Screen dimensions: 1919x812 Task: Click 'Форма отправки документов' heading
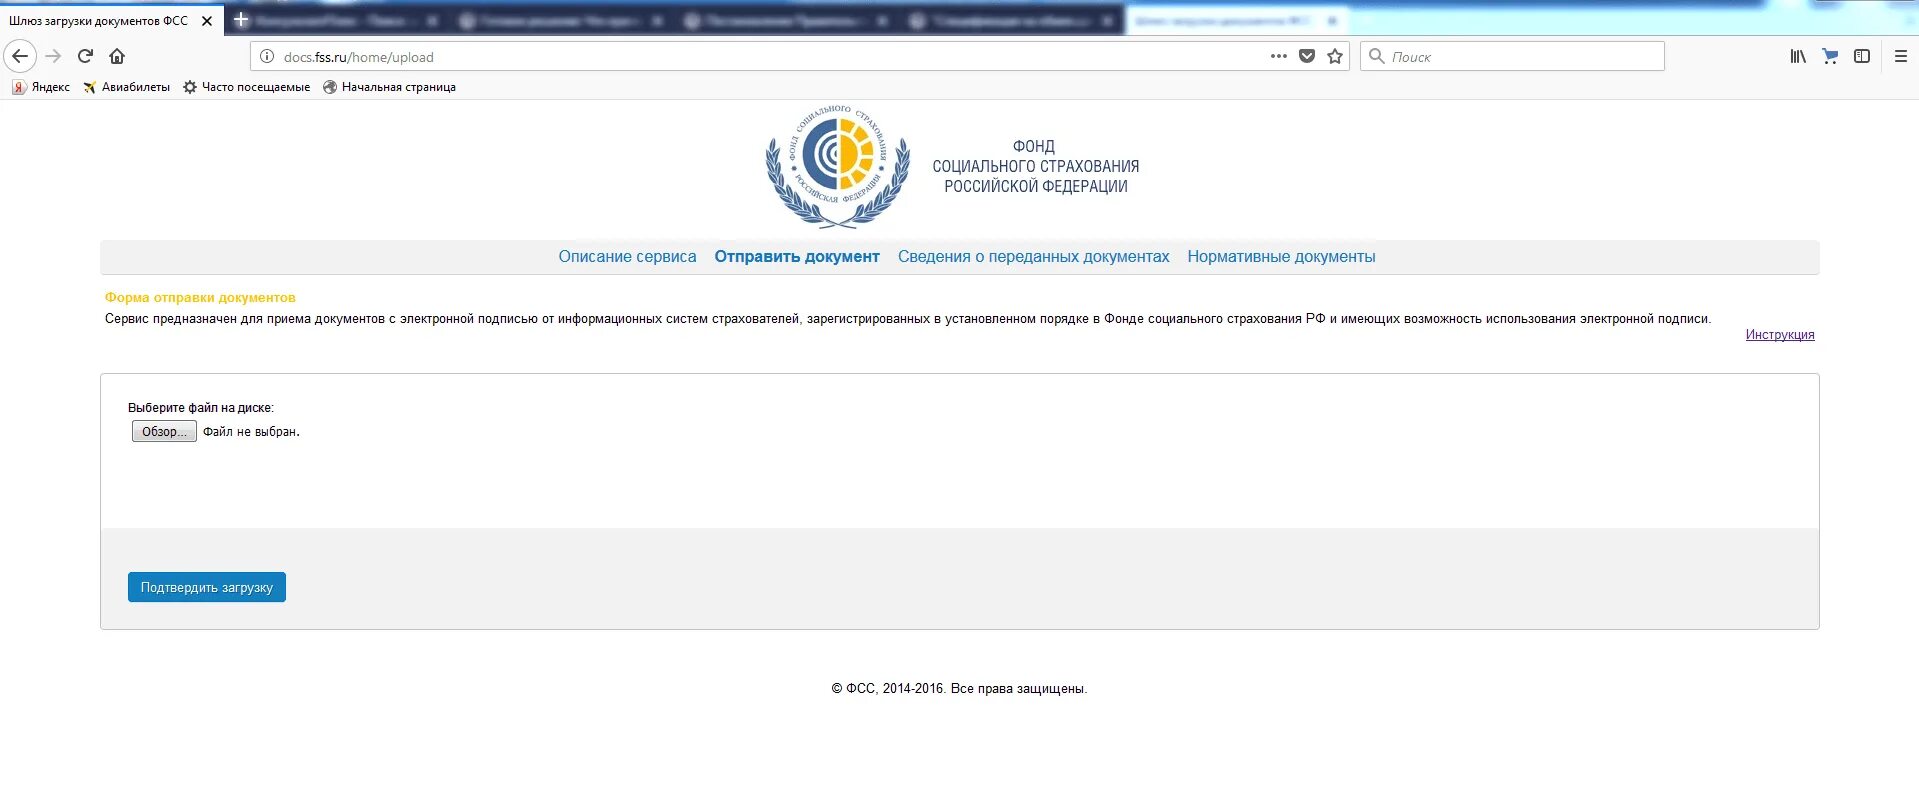click(x=200, y=298)
